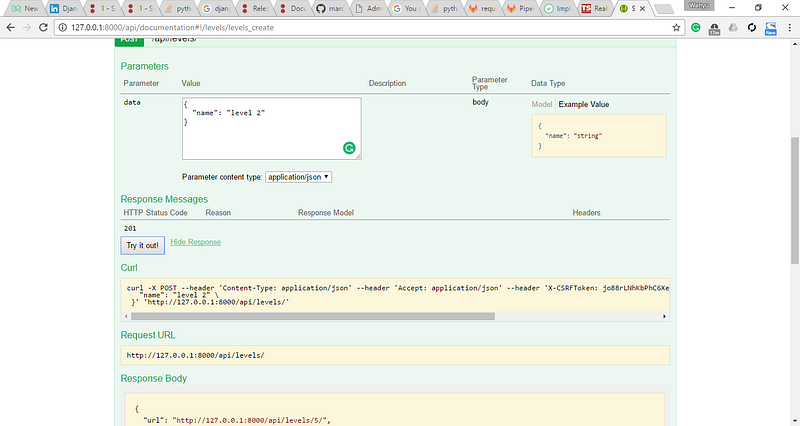Click the 'body' parameter type cell

click(481, 102)
